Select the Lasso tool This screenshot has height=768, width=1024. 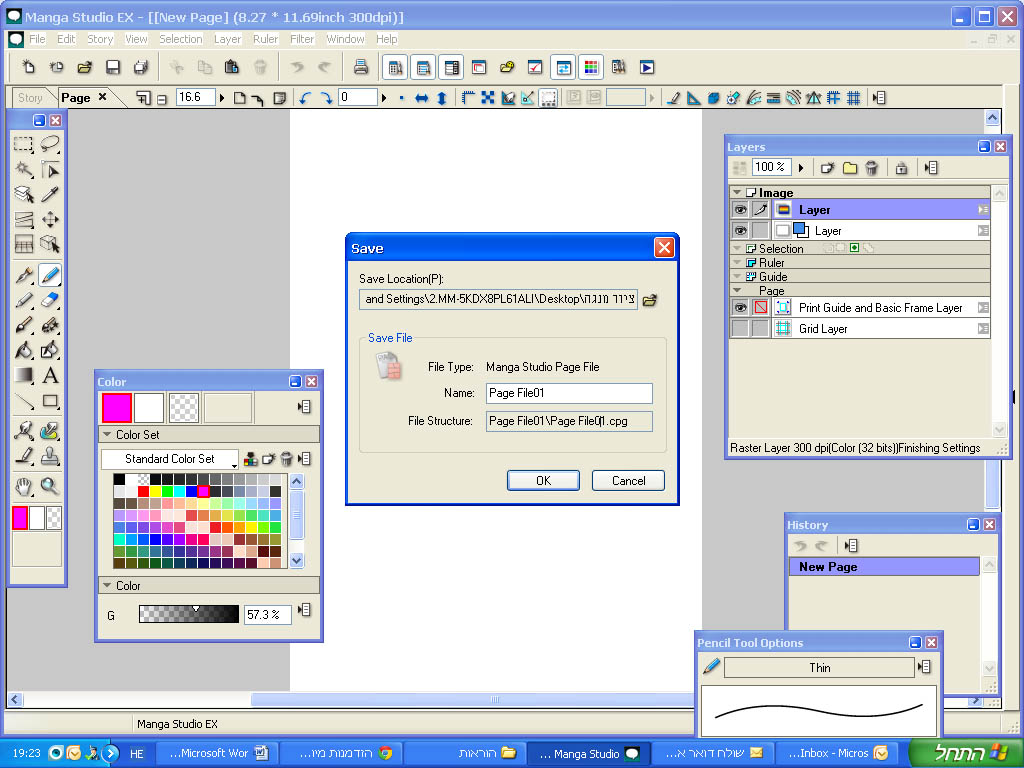[50, 144]
